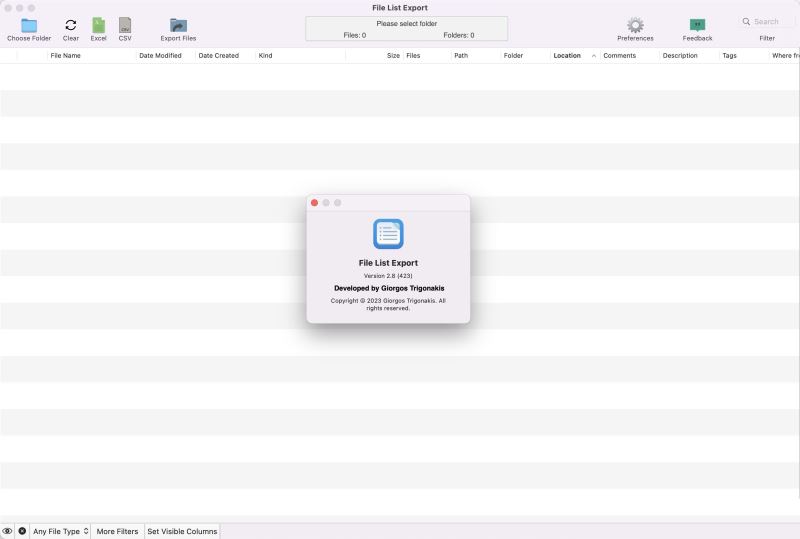Sort by Kind column header
Viewport: 800px width, 539px height.
coord(265,56)
